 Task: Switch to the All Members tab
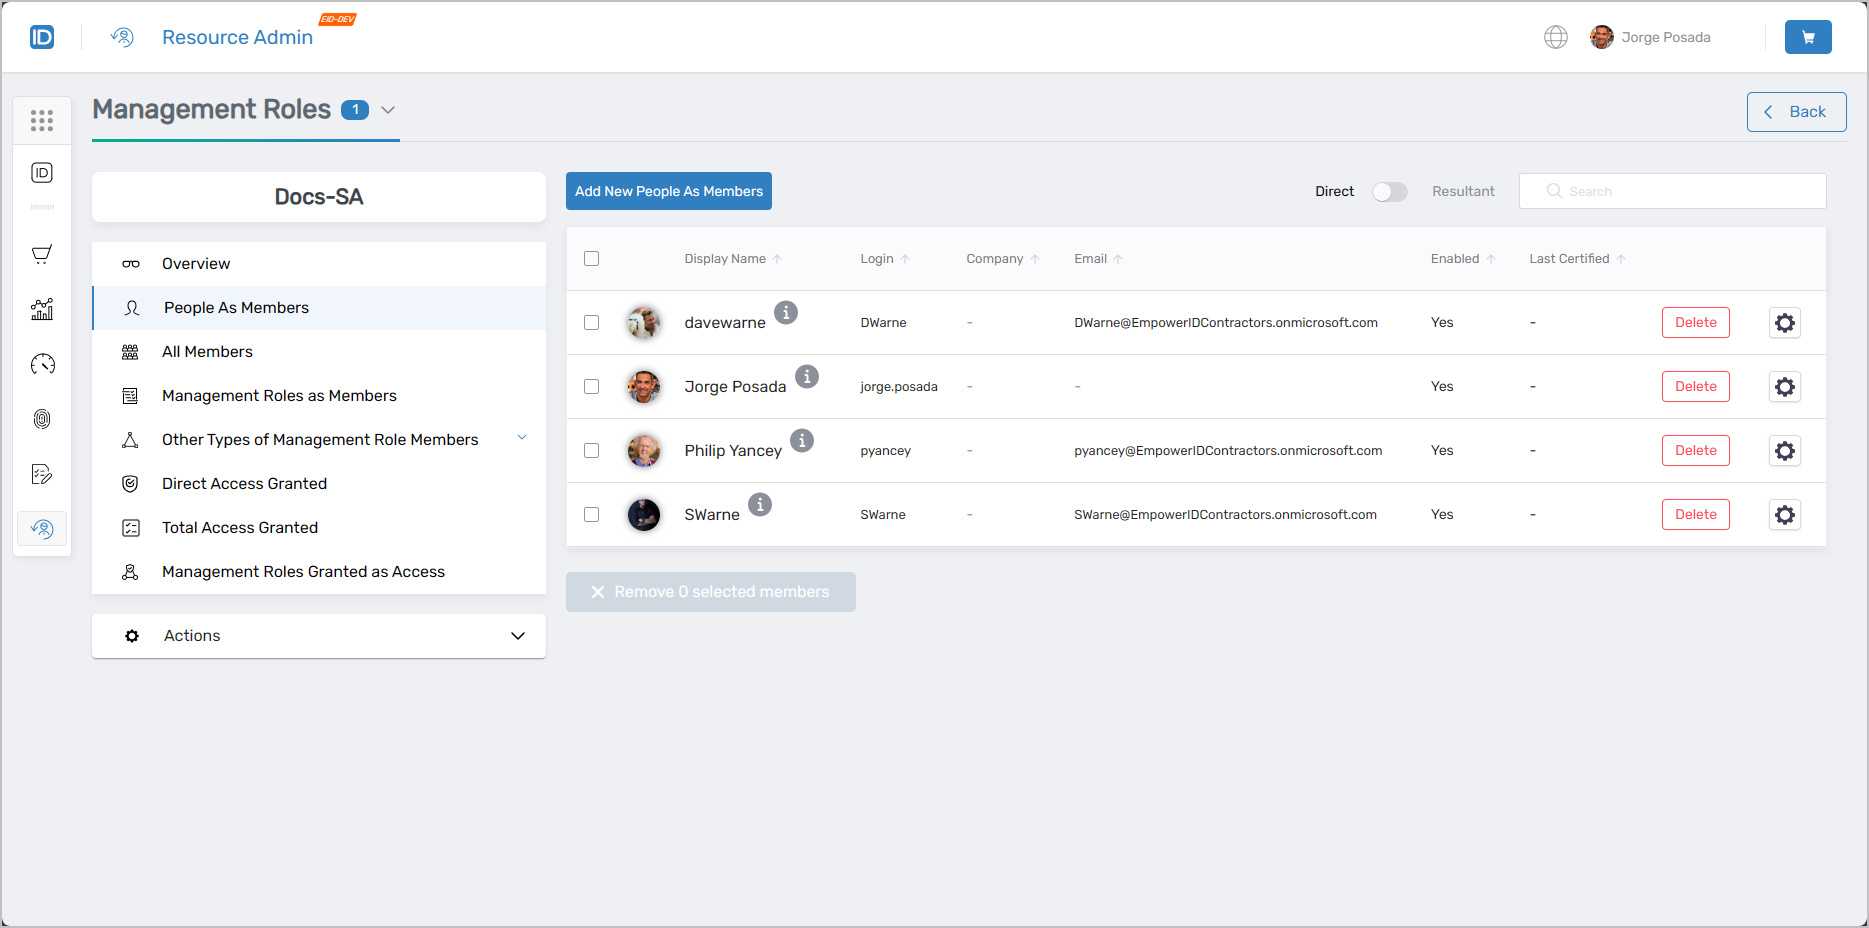tap(207, 351)
